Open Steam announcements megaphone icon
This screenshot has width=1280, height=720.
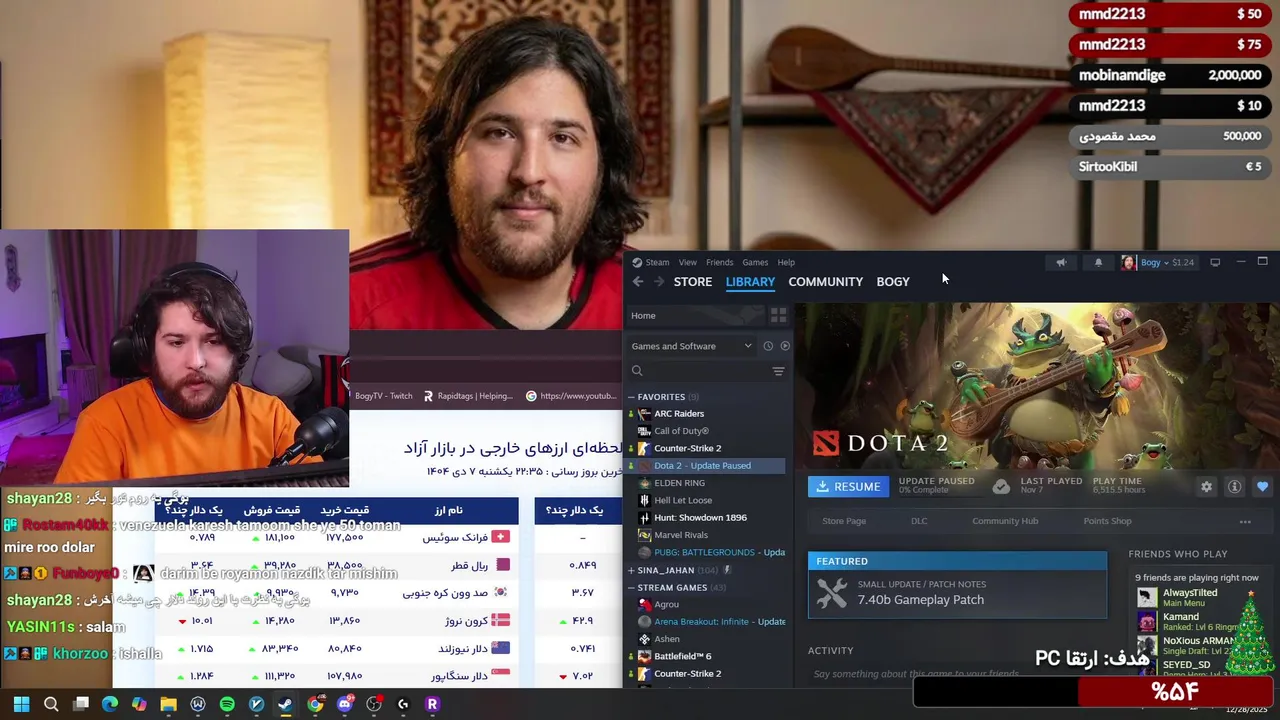[1061, 262]
